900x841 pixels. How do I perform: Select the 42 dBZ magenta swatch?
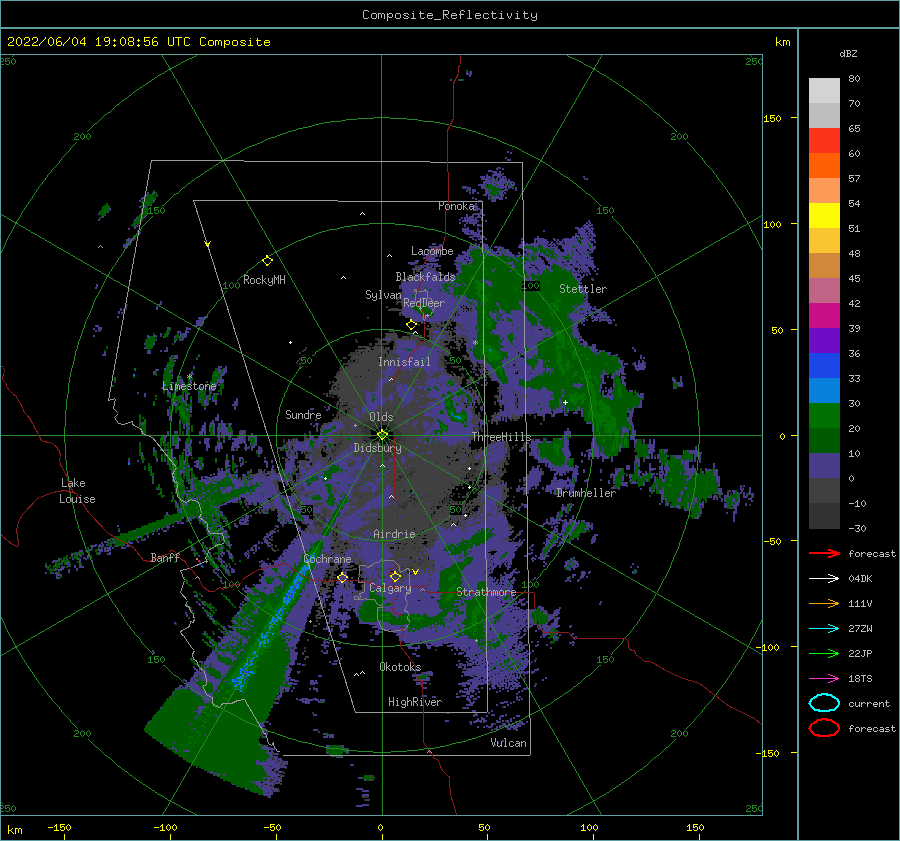(824, 315)
